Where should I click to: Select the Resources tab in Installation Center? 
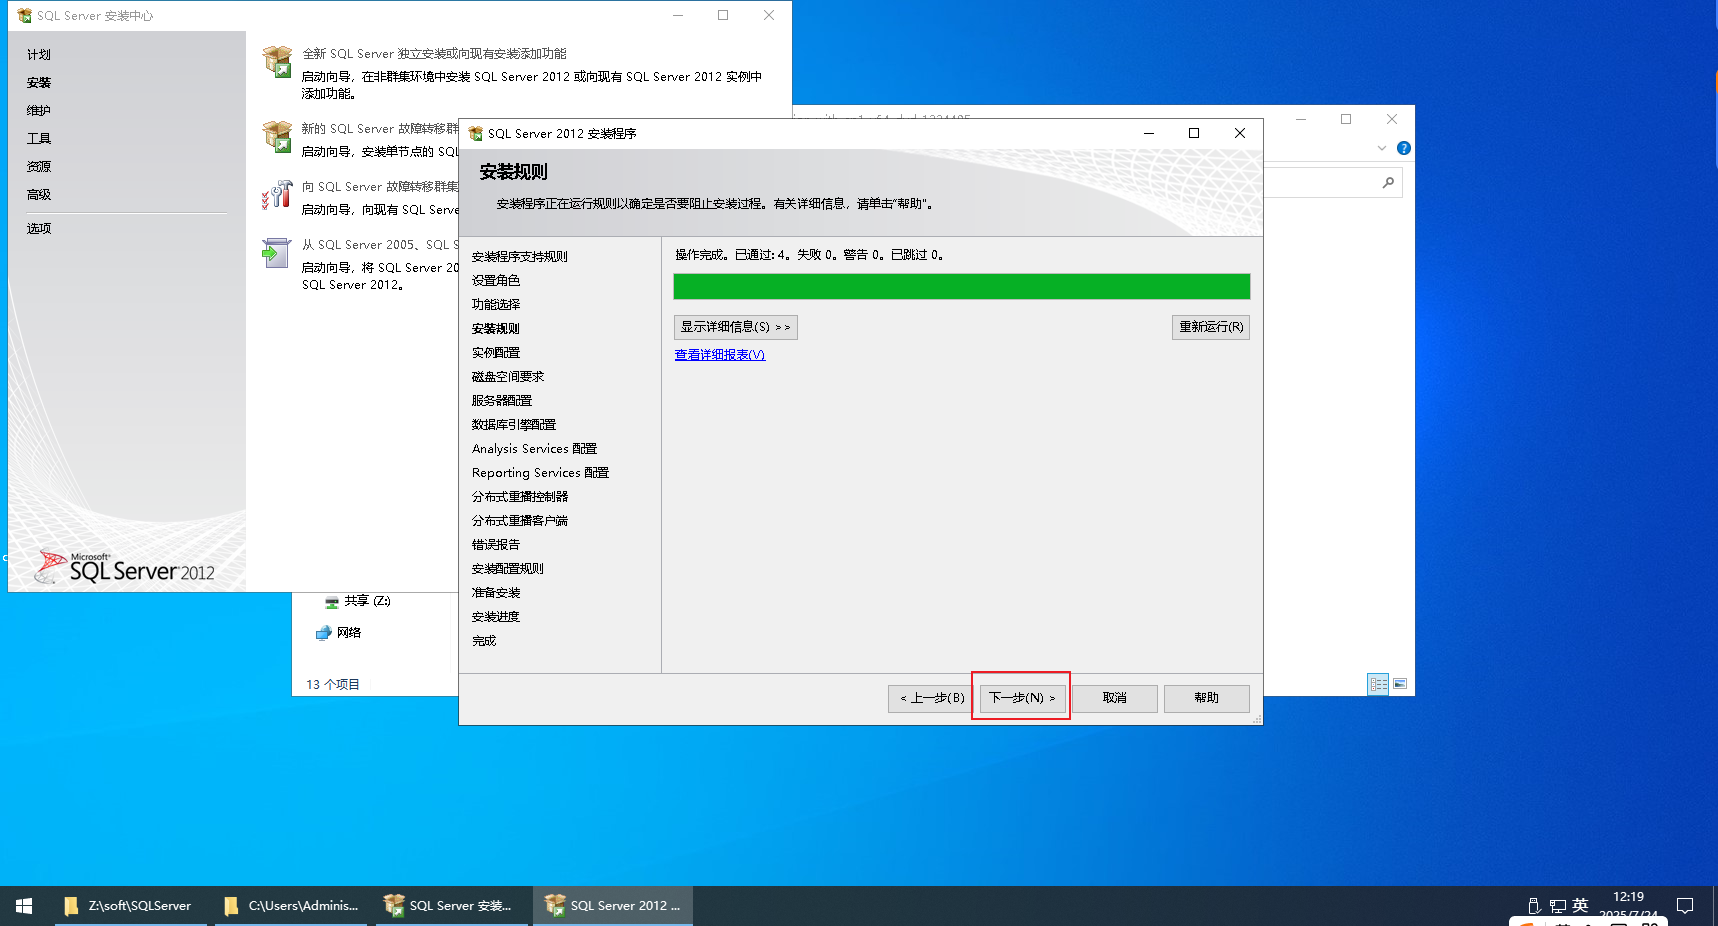coord(39,167)
